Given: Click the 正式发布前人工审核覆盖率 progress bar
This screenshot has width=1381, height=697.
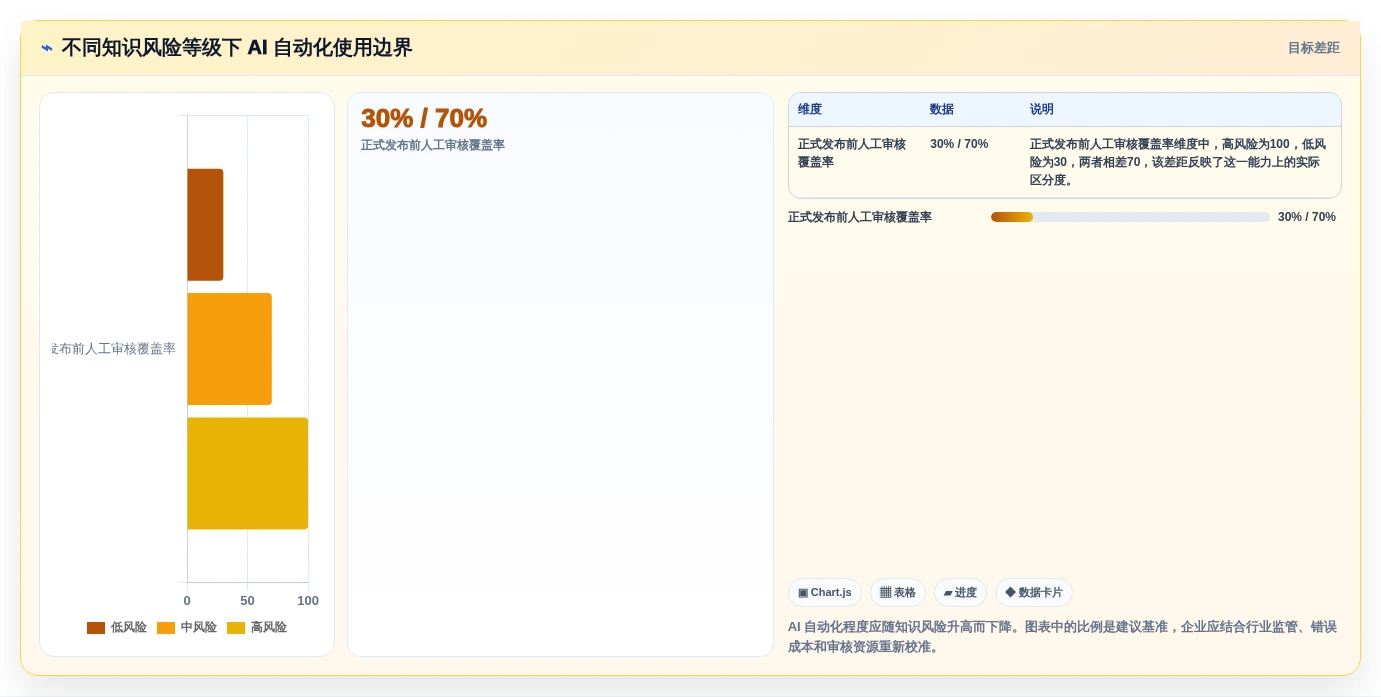Looking at the screenshot, I should pos(1130,217).
